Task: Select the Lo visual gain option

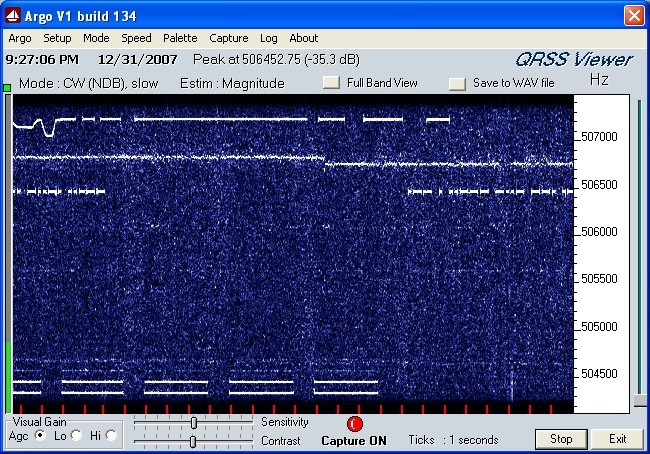Action: pos(76,435)
